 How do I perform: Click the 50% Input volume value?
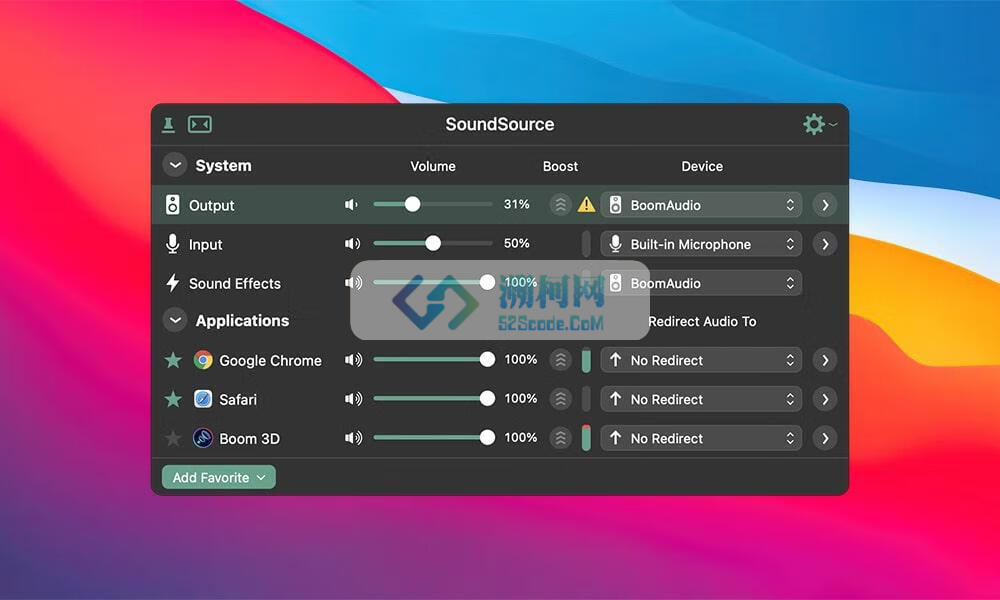(517, 243)
